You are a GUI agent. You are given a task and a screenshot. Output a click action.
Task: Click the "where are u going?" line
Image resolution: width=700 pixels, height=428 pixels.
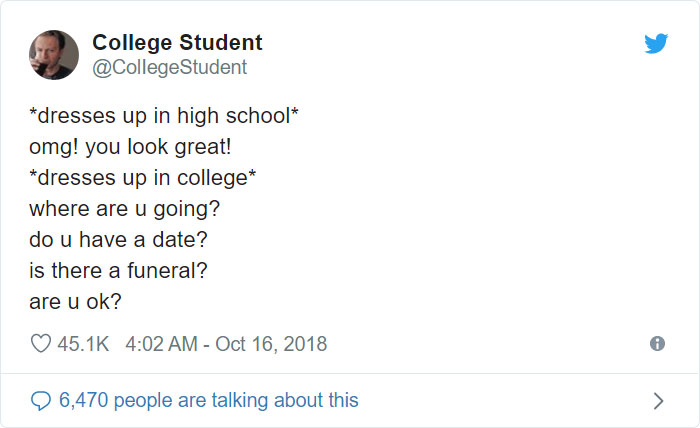123,209
